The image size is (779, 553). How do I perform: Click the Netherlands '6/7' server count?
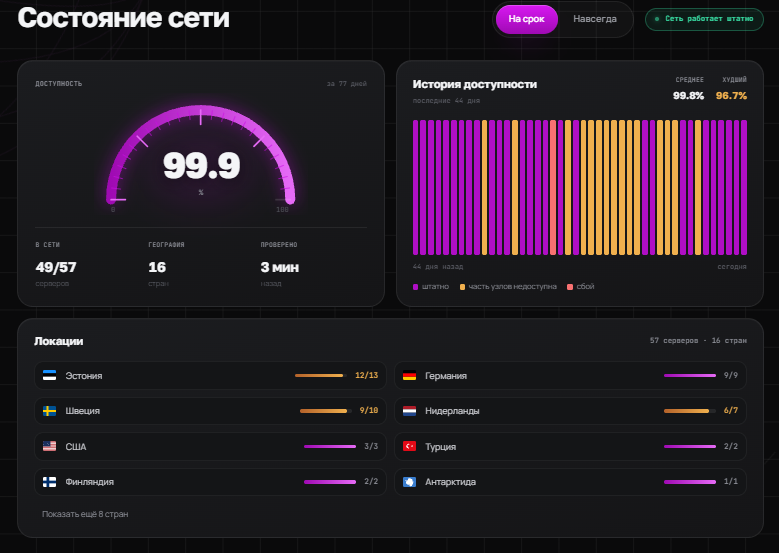(x=730, y=410)
